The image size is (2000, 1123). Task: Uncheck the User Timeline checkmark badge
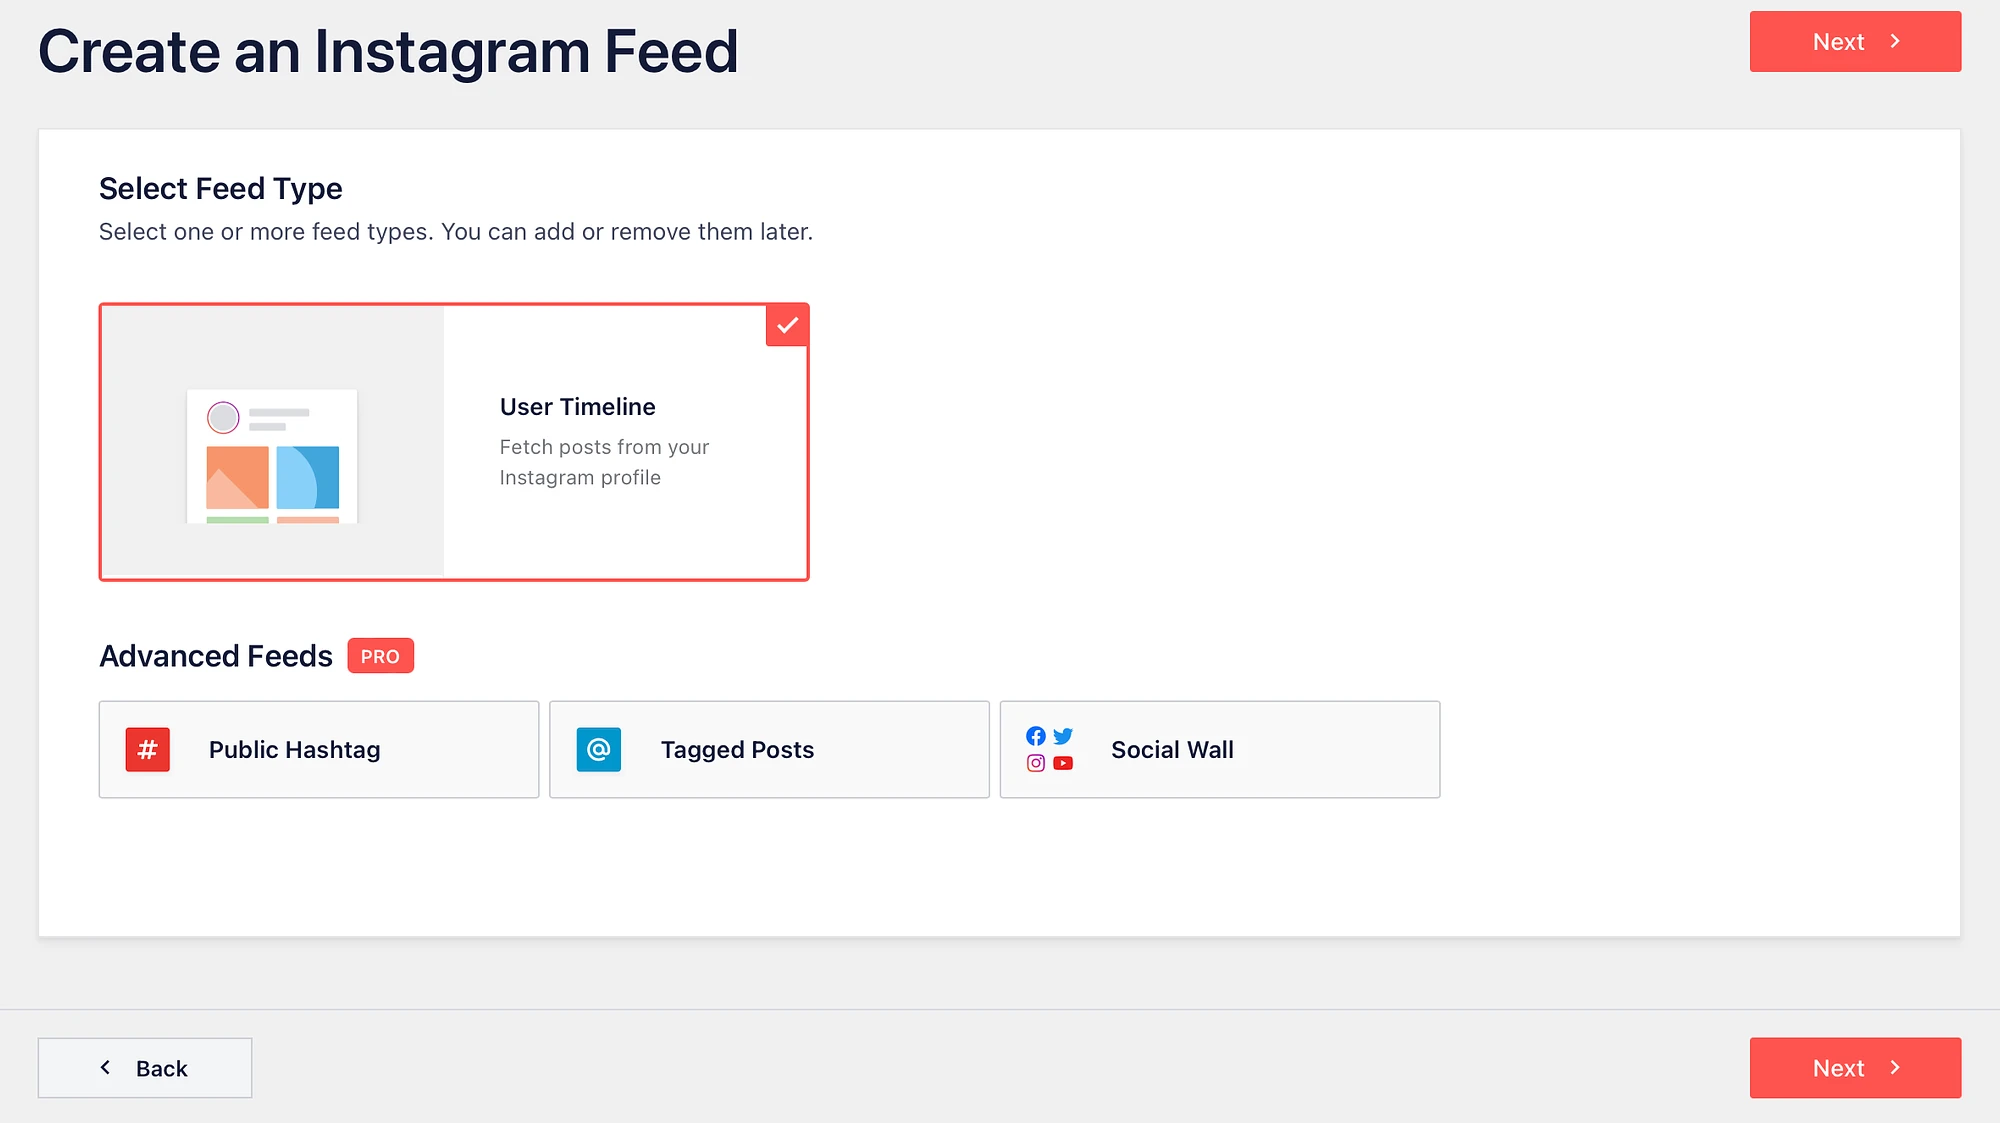tap(787, 325)
